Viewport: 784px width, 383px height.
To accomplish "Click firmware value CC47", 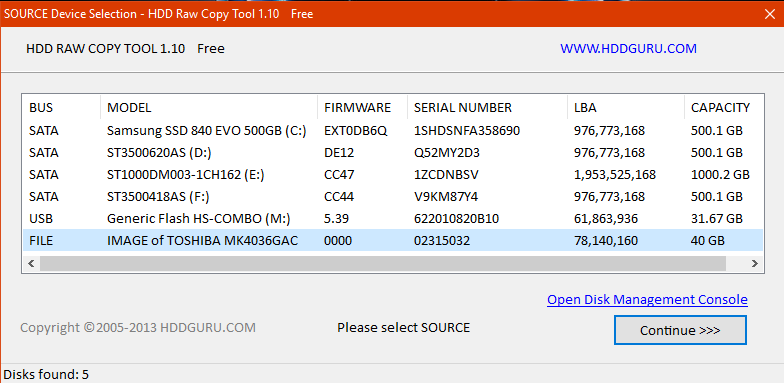I will (339, 174).
